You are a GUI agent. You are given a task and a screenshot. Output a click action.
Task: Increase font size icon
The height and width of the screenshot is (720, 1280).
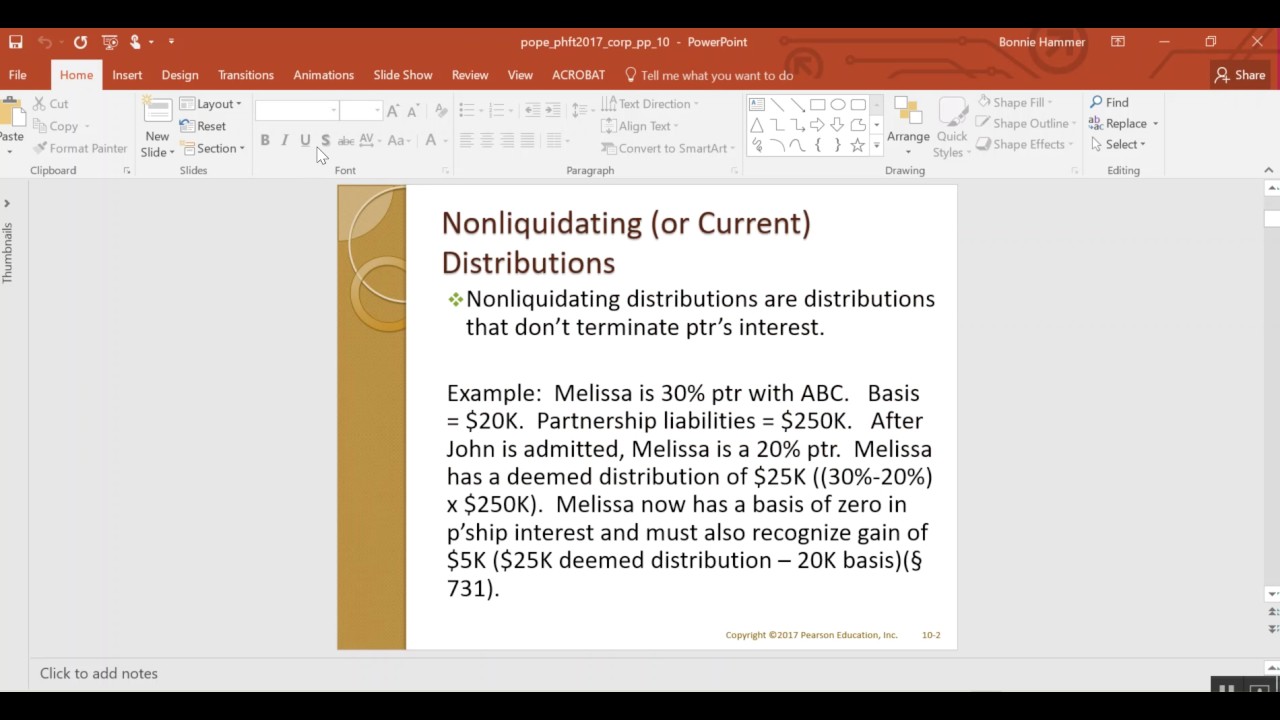coord(393,111)
